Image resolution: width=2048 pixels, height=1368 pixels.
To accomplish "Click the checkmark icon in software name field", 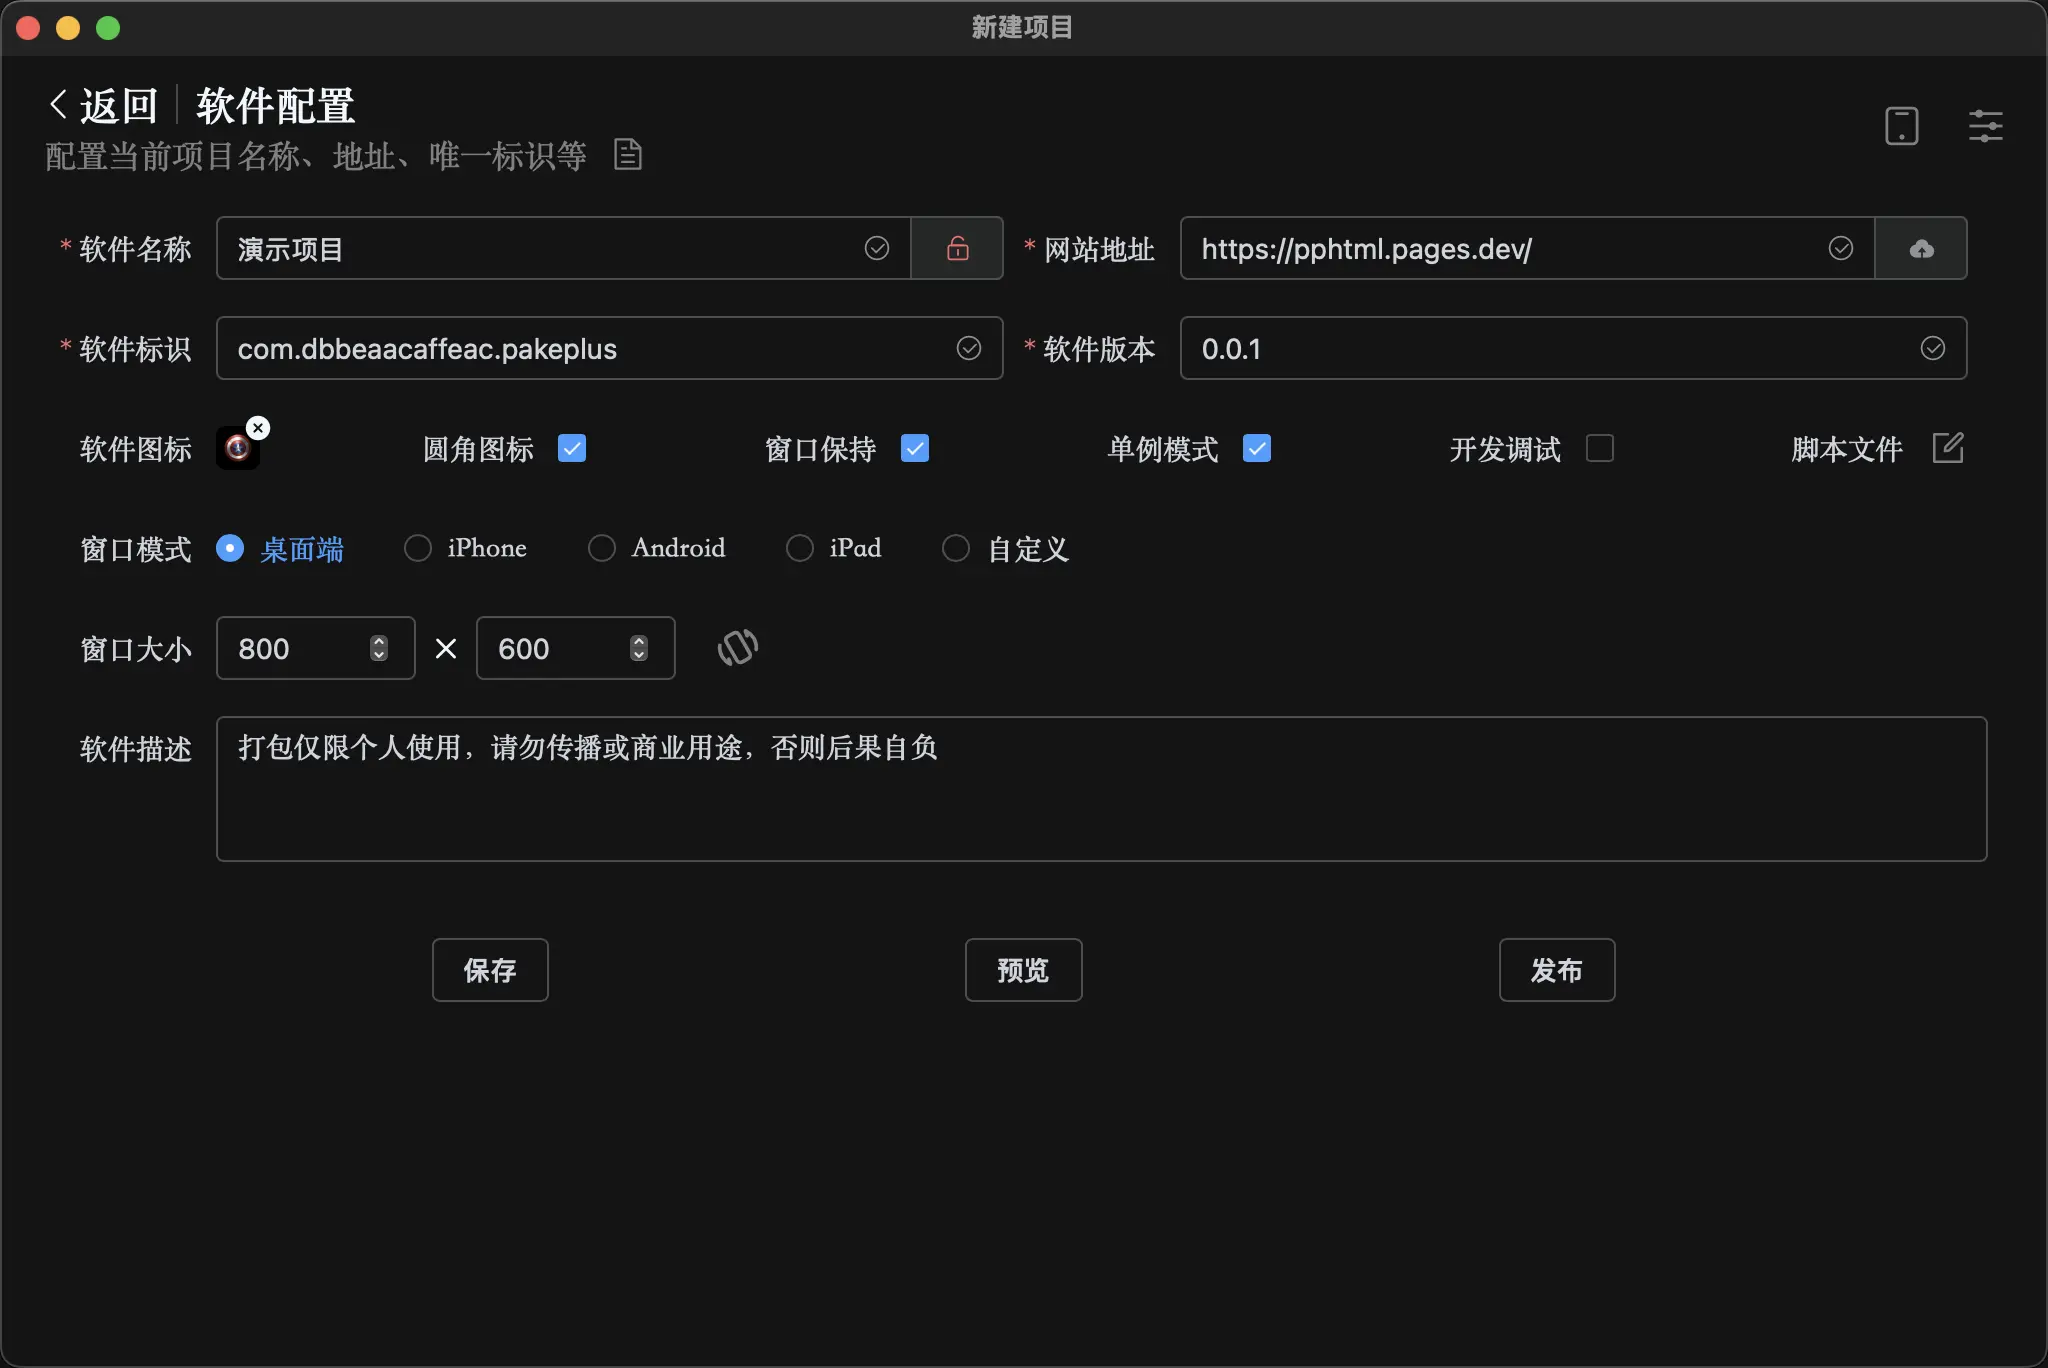I will point(876,248).
